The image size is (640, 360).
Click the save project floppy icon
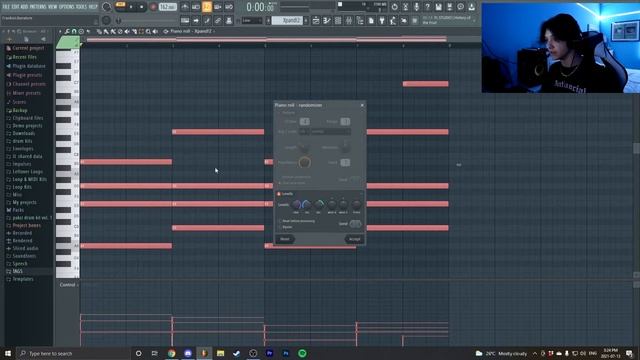coord(438,7)
